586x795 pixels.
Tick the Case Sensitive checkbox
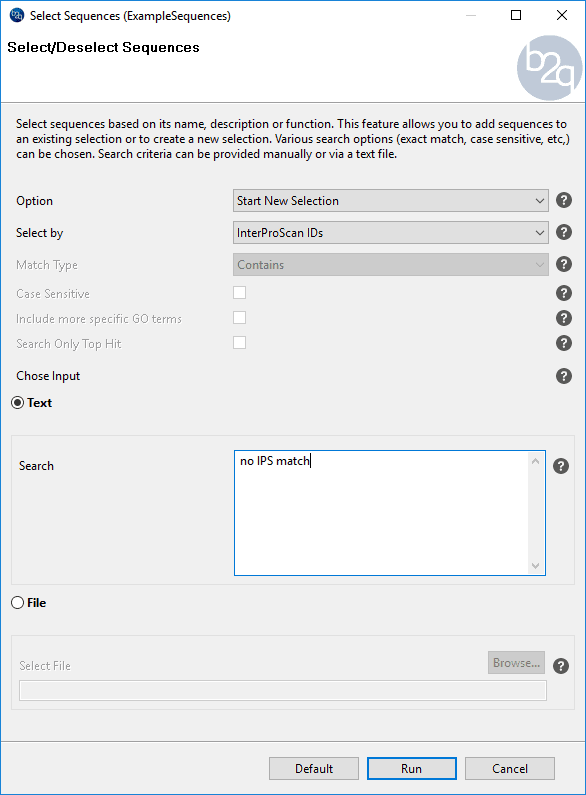click(x=239, y=293)
